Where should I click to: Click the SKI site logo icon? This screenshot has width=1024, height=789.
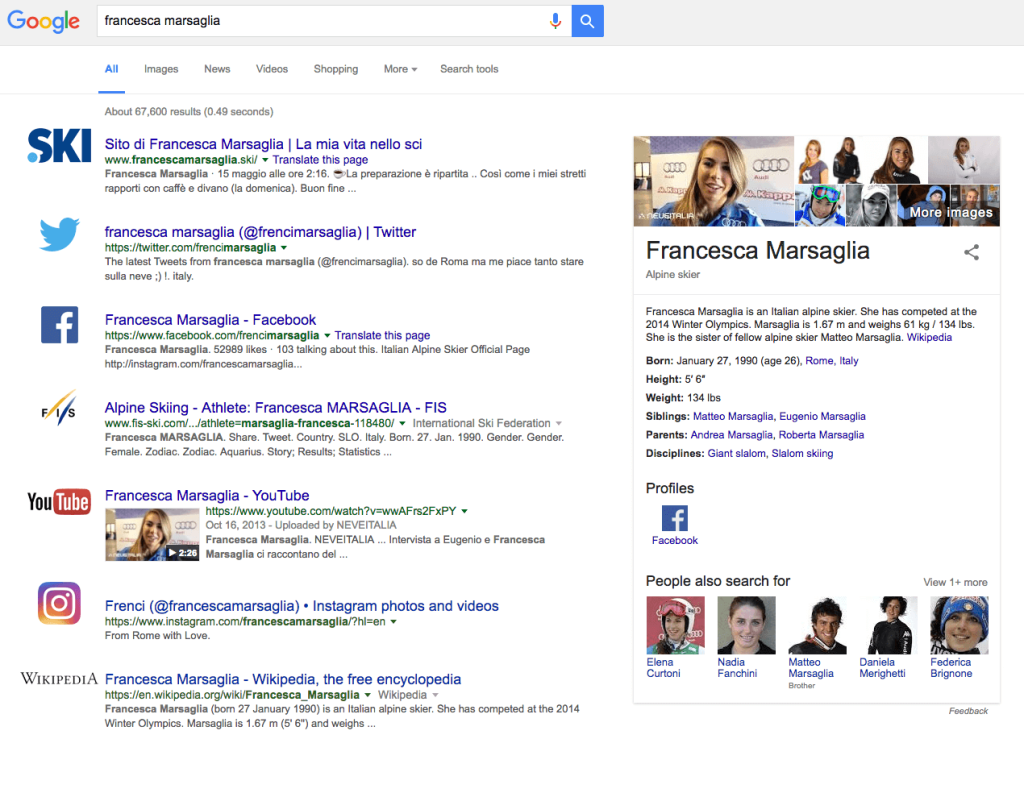coord(59,145)
